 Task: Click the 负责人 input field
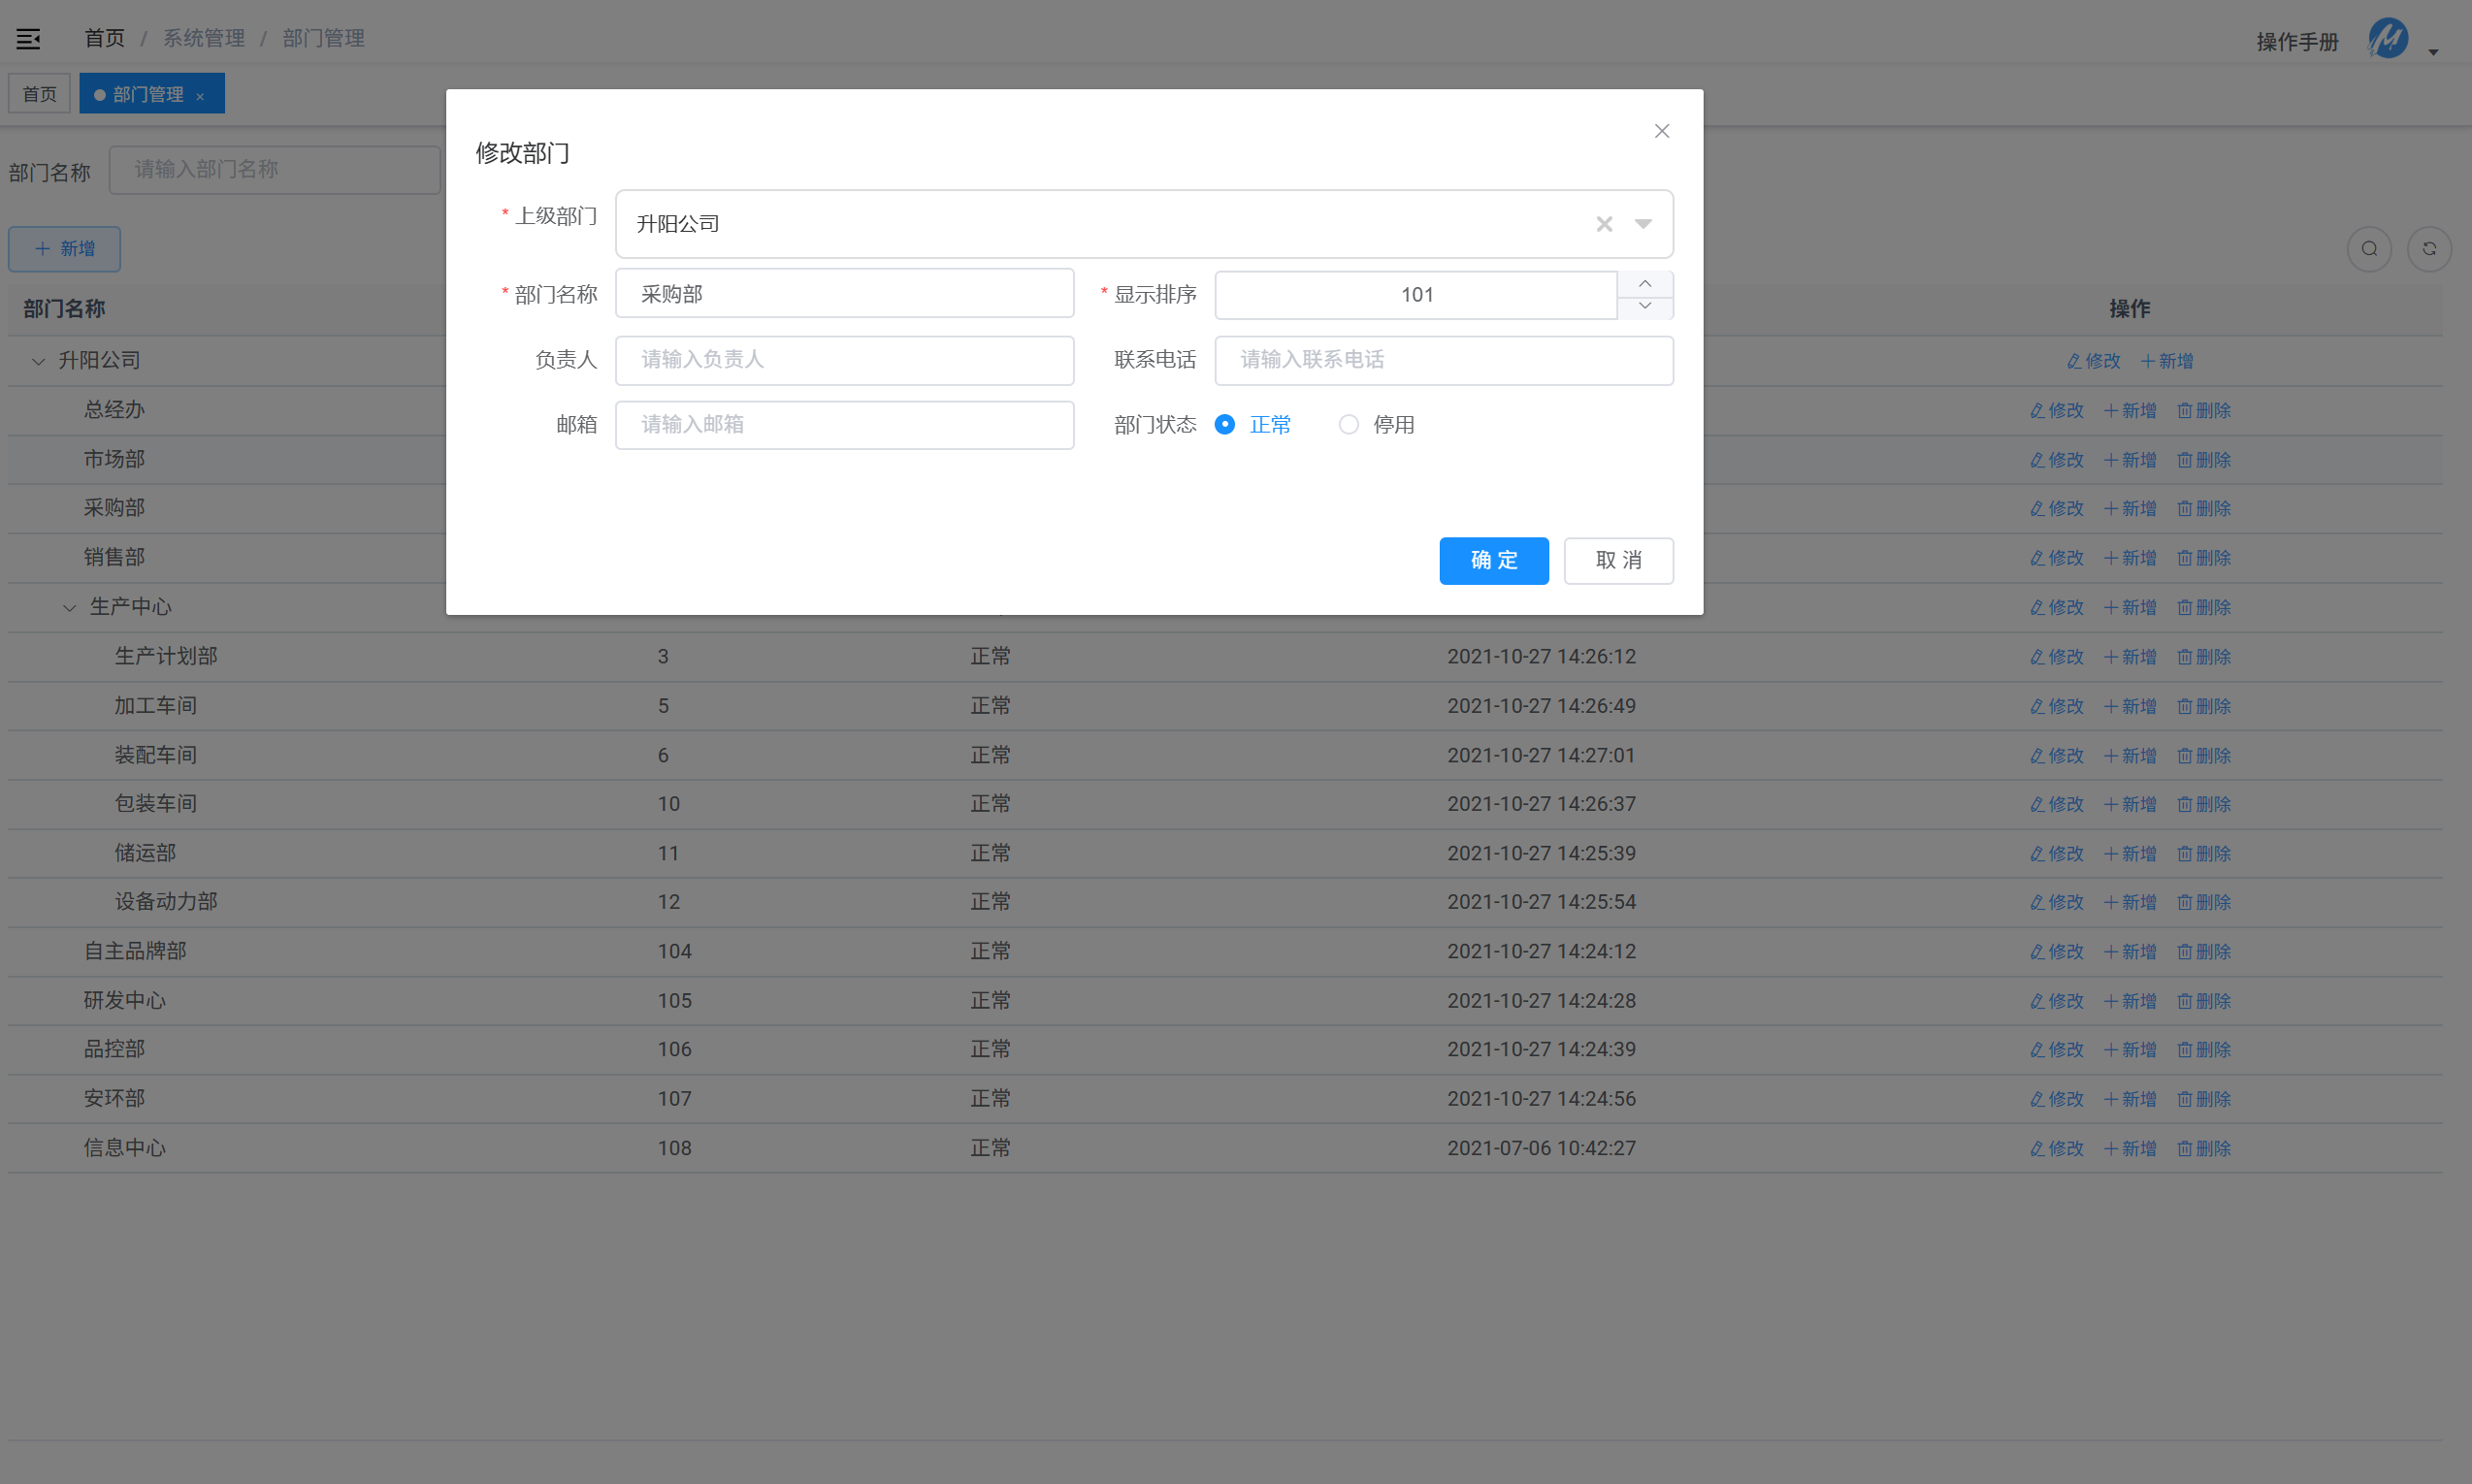(x=844, y=360)
